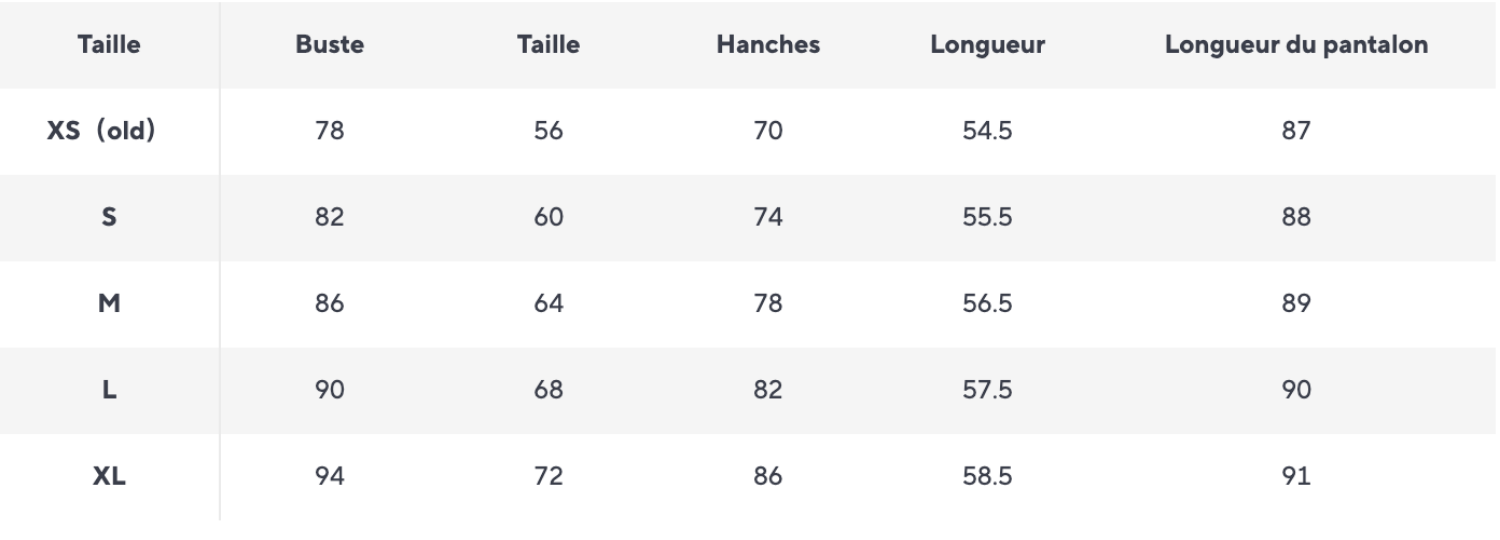
Task: Click Longueur value 58.5 for XL
Action: [987, 476]
